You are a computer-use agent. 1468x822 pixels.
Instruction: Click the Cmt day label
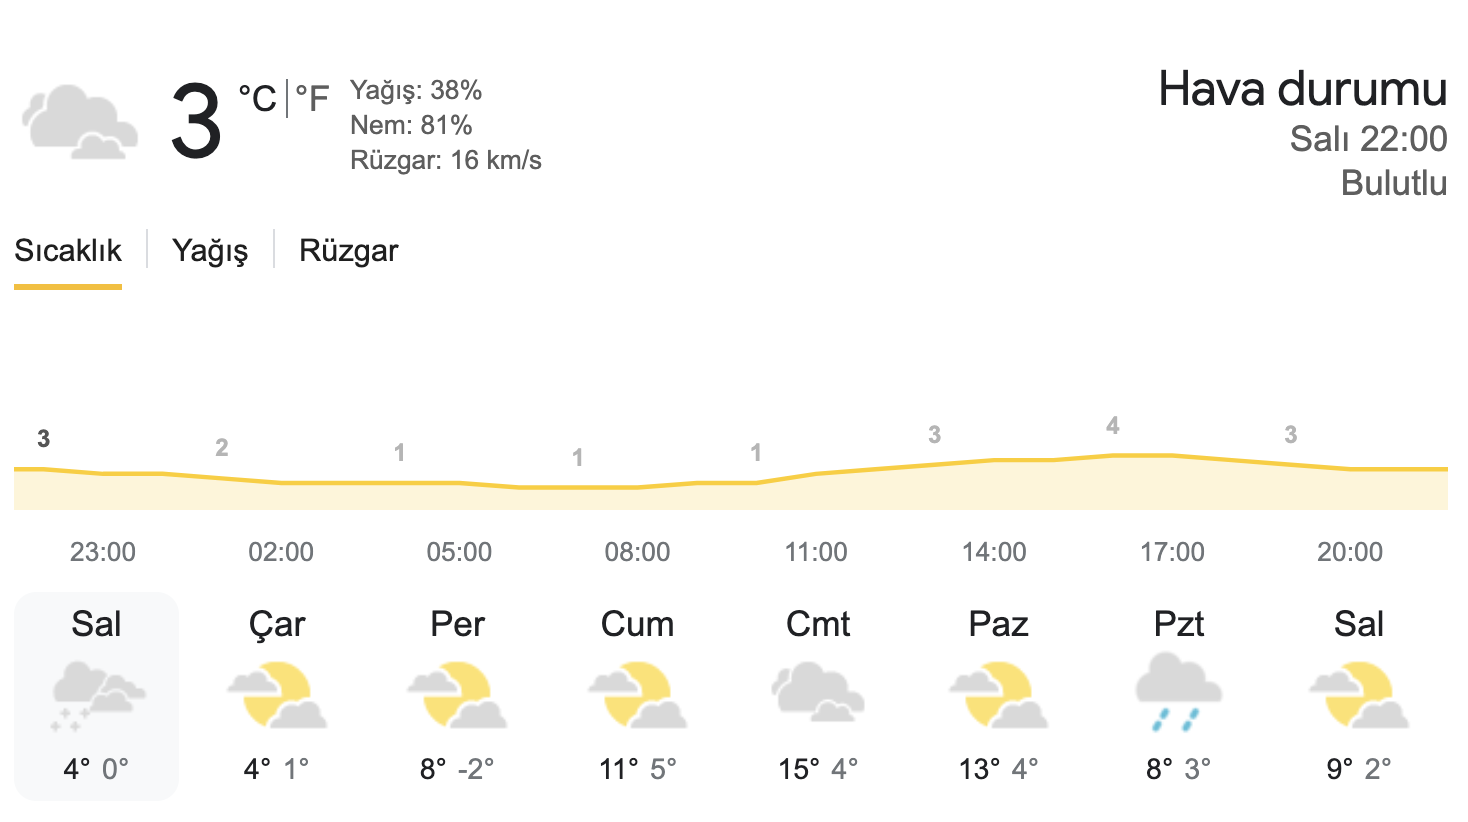coord(818,624)
